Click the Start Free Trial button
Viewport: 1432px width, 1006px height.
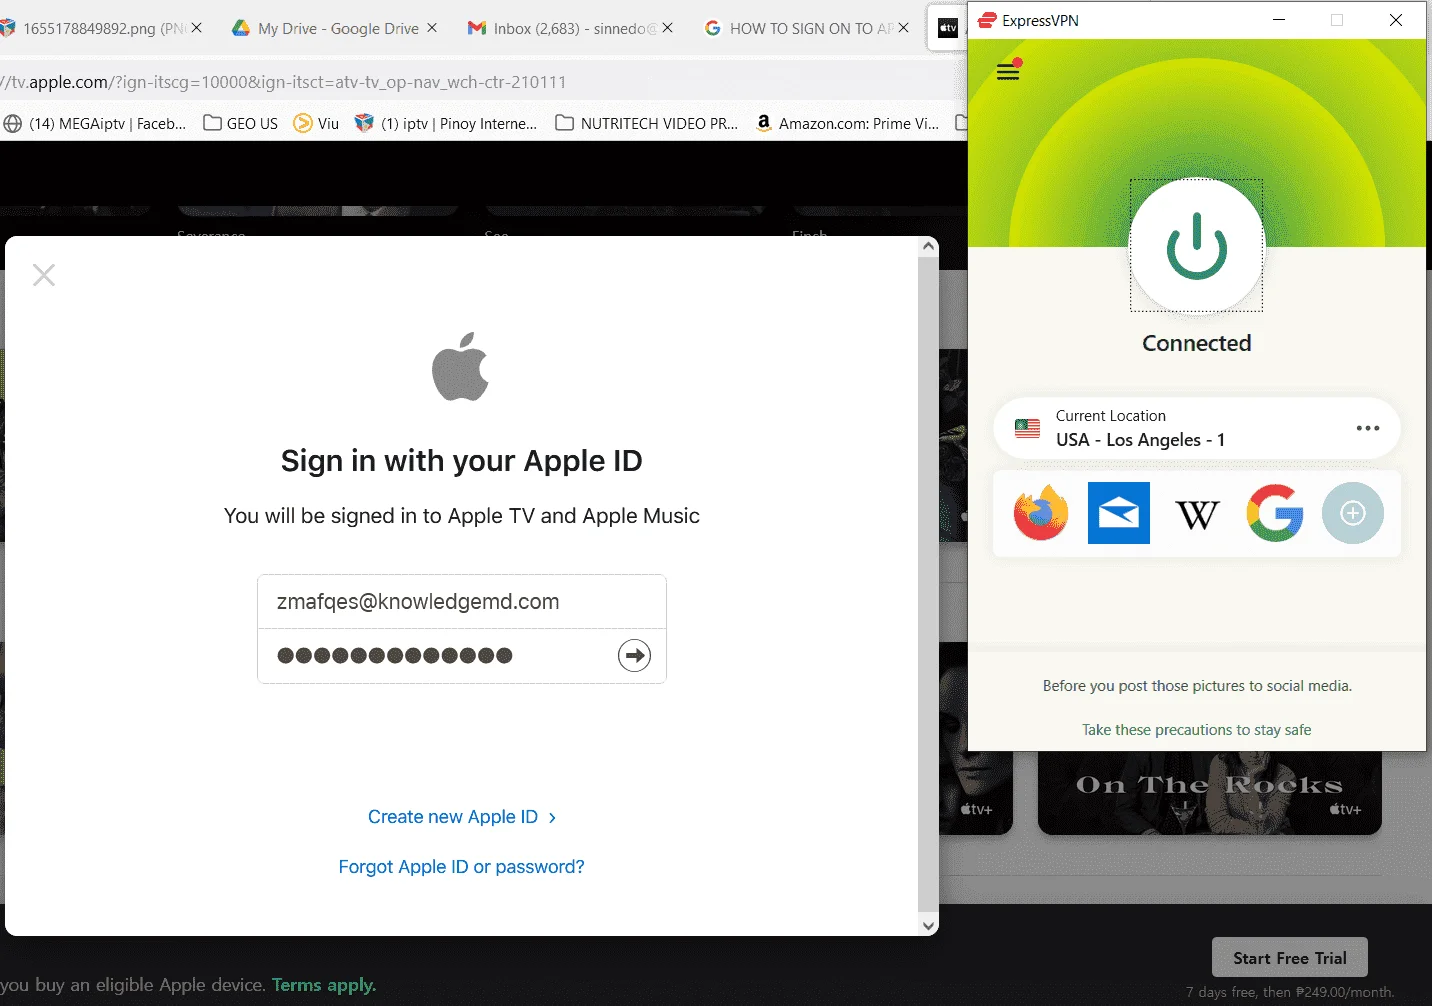(1289, 957)
